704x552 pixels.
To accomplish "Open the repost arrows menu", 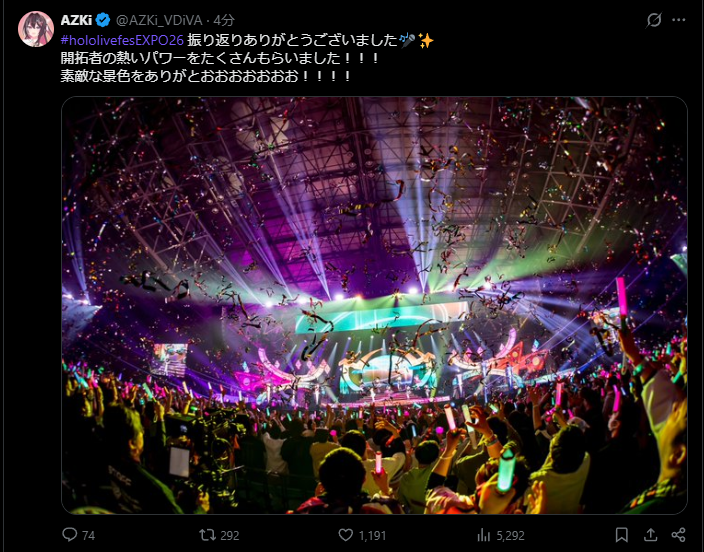I will [207, 535].
